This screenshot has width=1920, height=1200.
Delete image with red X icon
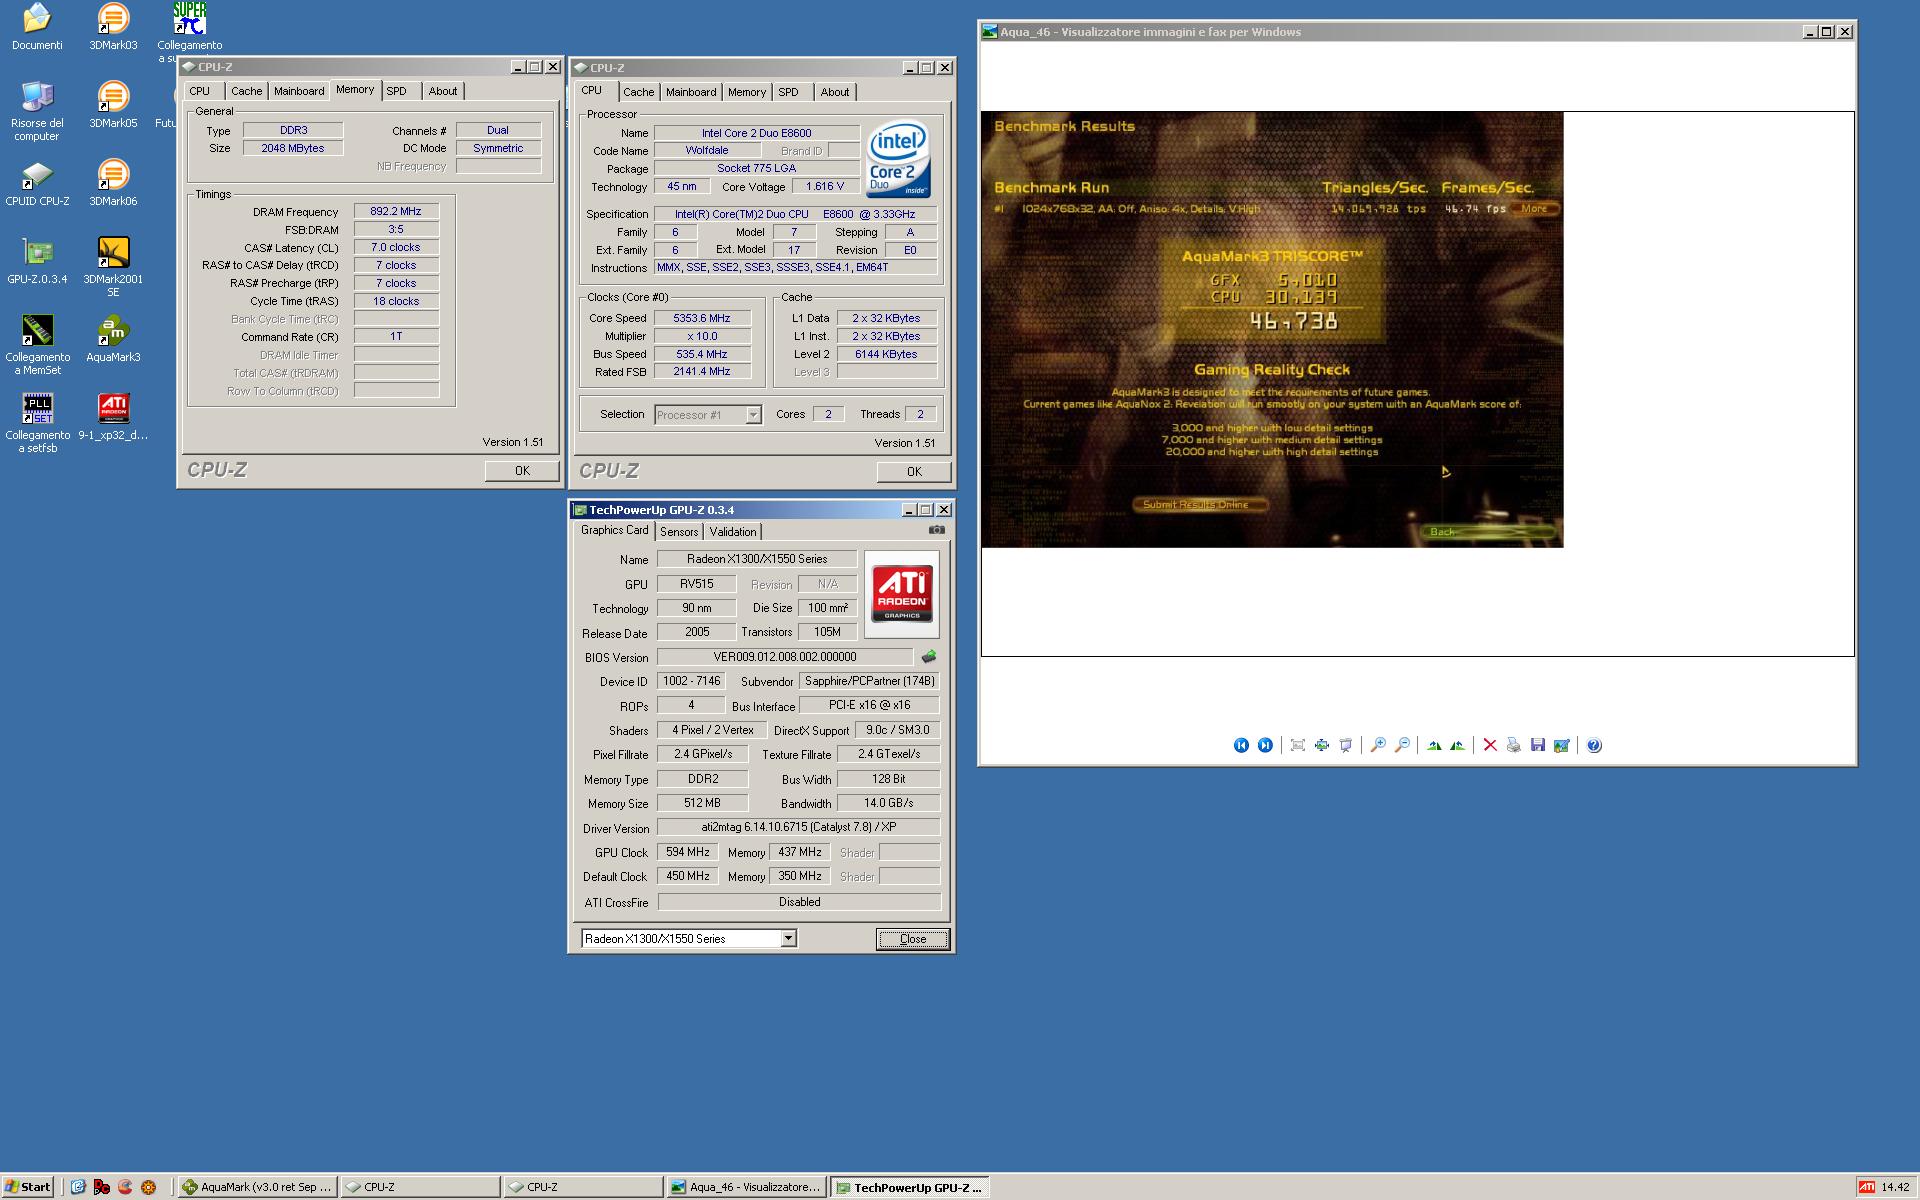pos(1490,745)
